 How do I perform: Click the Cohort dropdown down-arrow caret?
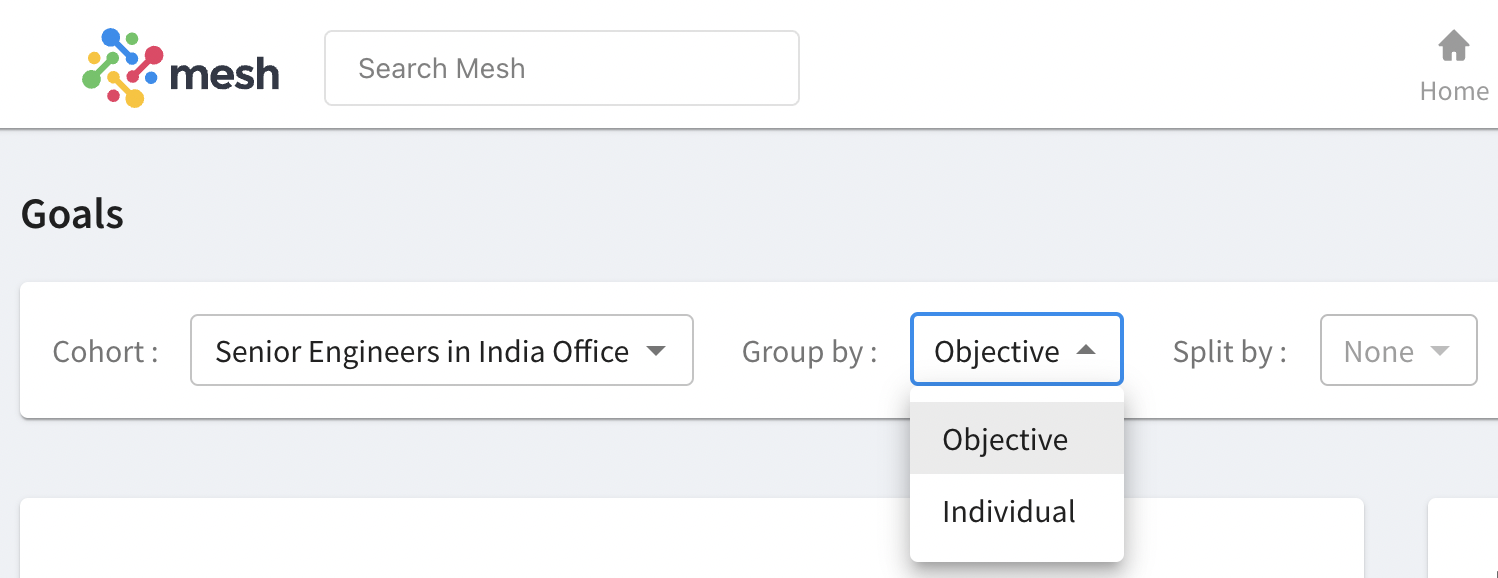pos(656,351)
